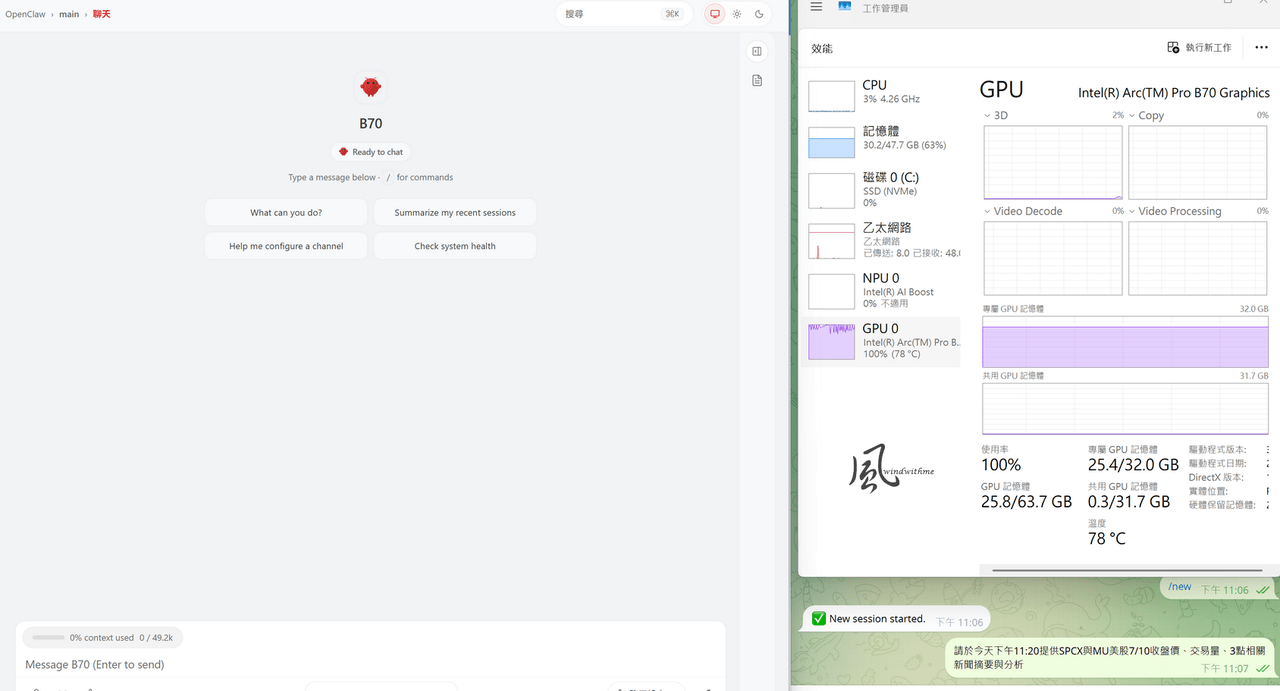The image size is (1280, 691).
Task: Open the document icon in OpenClaw sidebar
Action: click(757, 80)
